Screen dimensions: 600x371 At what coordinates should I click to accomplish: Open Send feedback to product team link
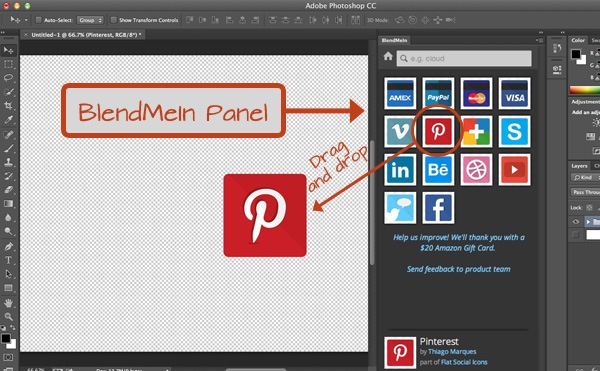click(x=458, y=269)
